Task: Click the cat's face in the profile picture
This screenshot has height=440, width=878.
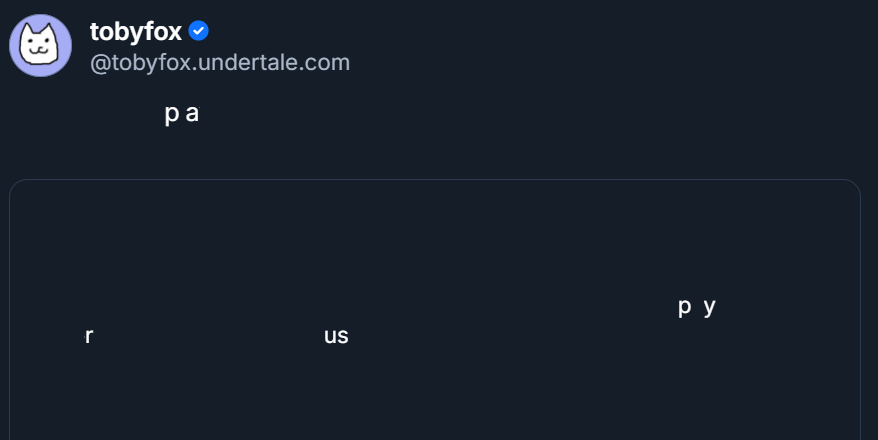Action: [x=39, y=47]
